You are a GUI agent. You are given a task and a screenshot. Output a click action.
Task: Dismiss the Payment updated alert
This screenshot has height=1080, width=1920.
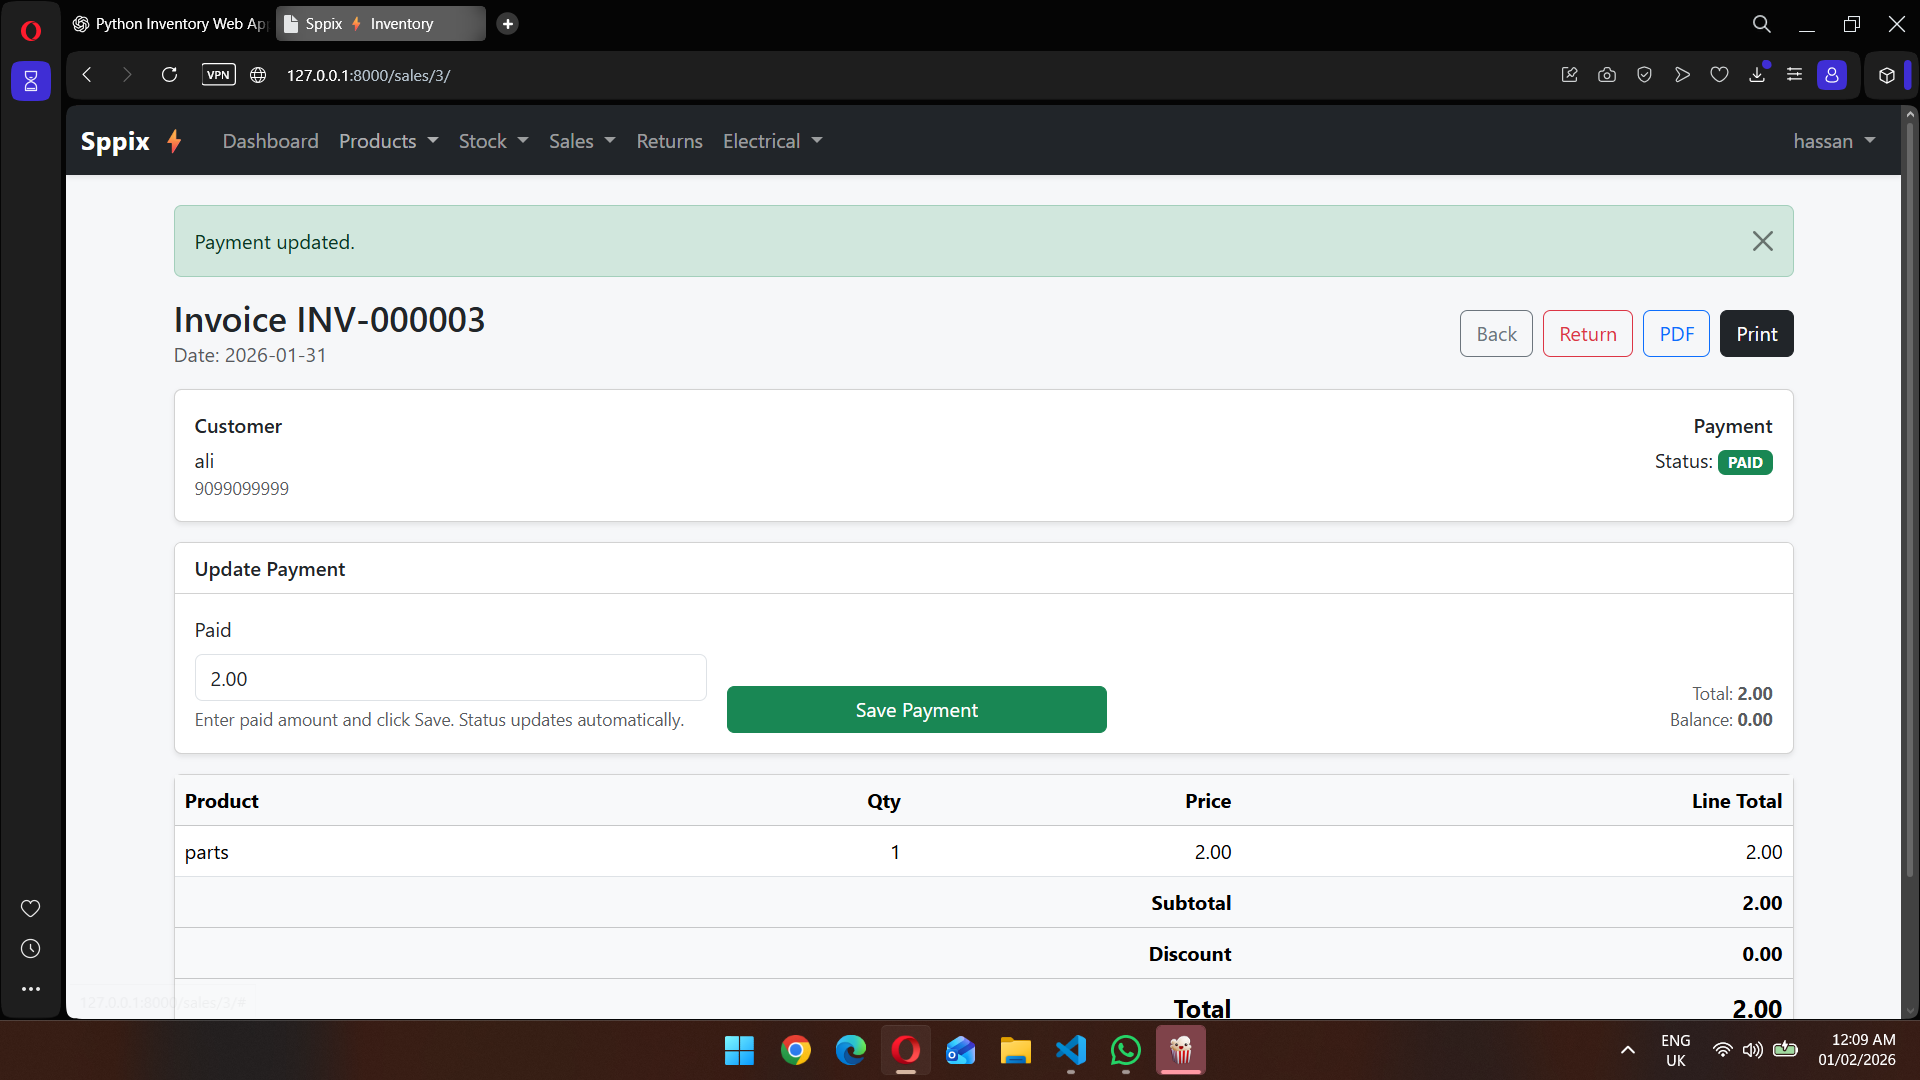coord(1762,241)
